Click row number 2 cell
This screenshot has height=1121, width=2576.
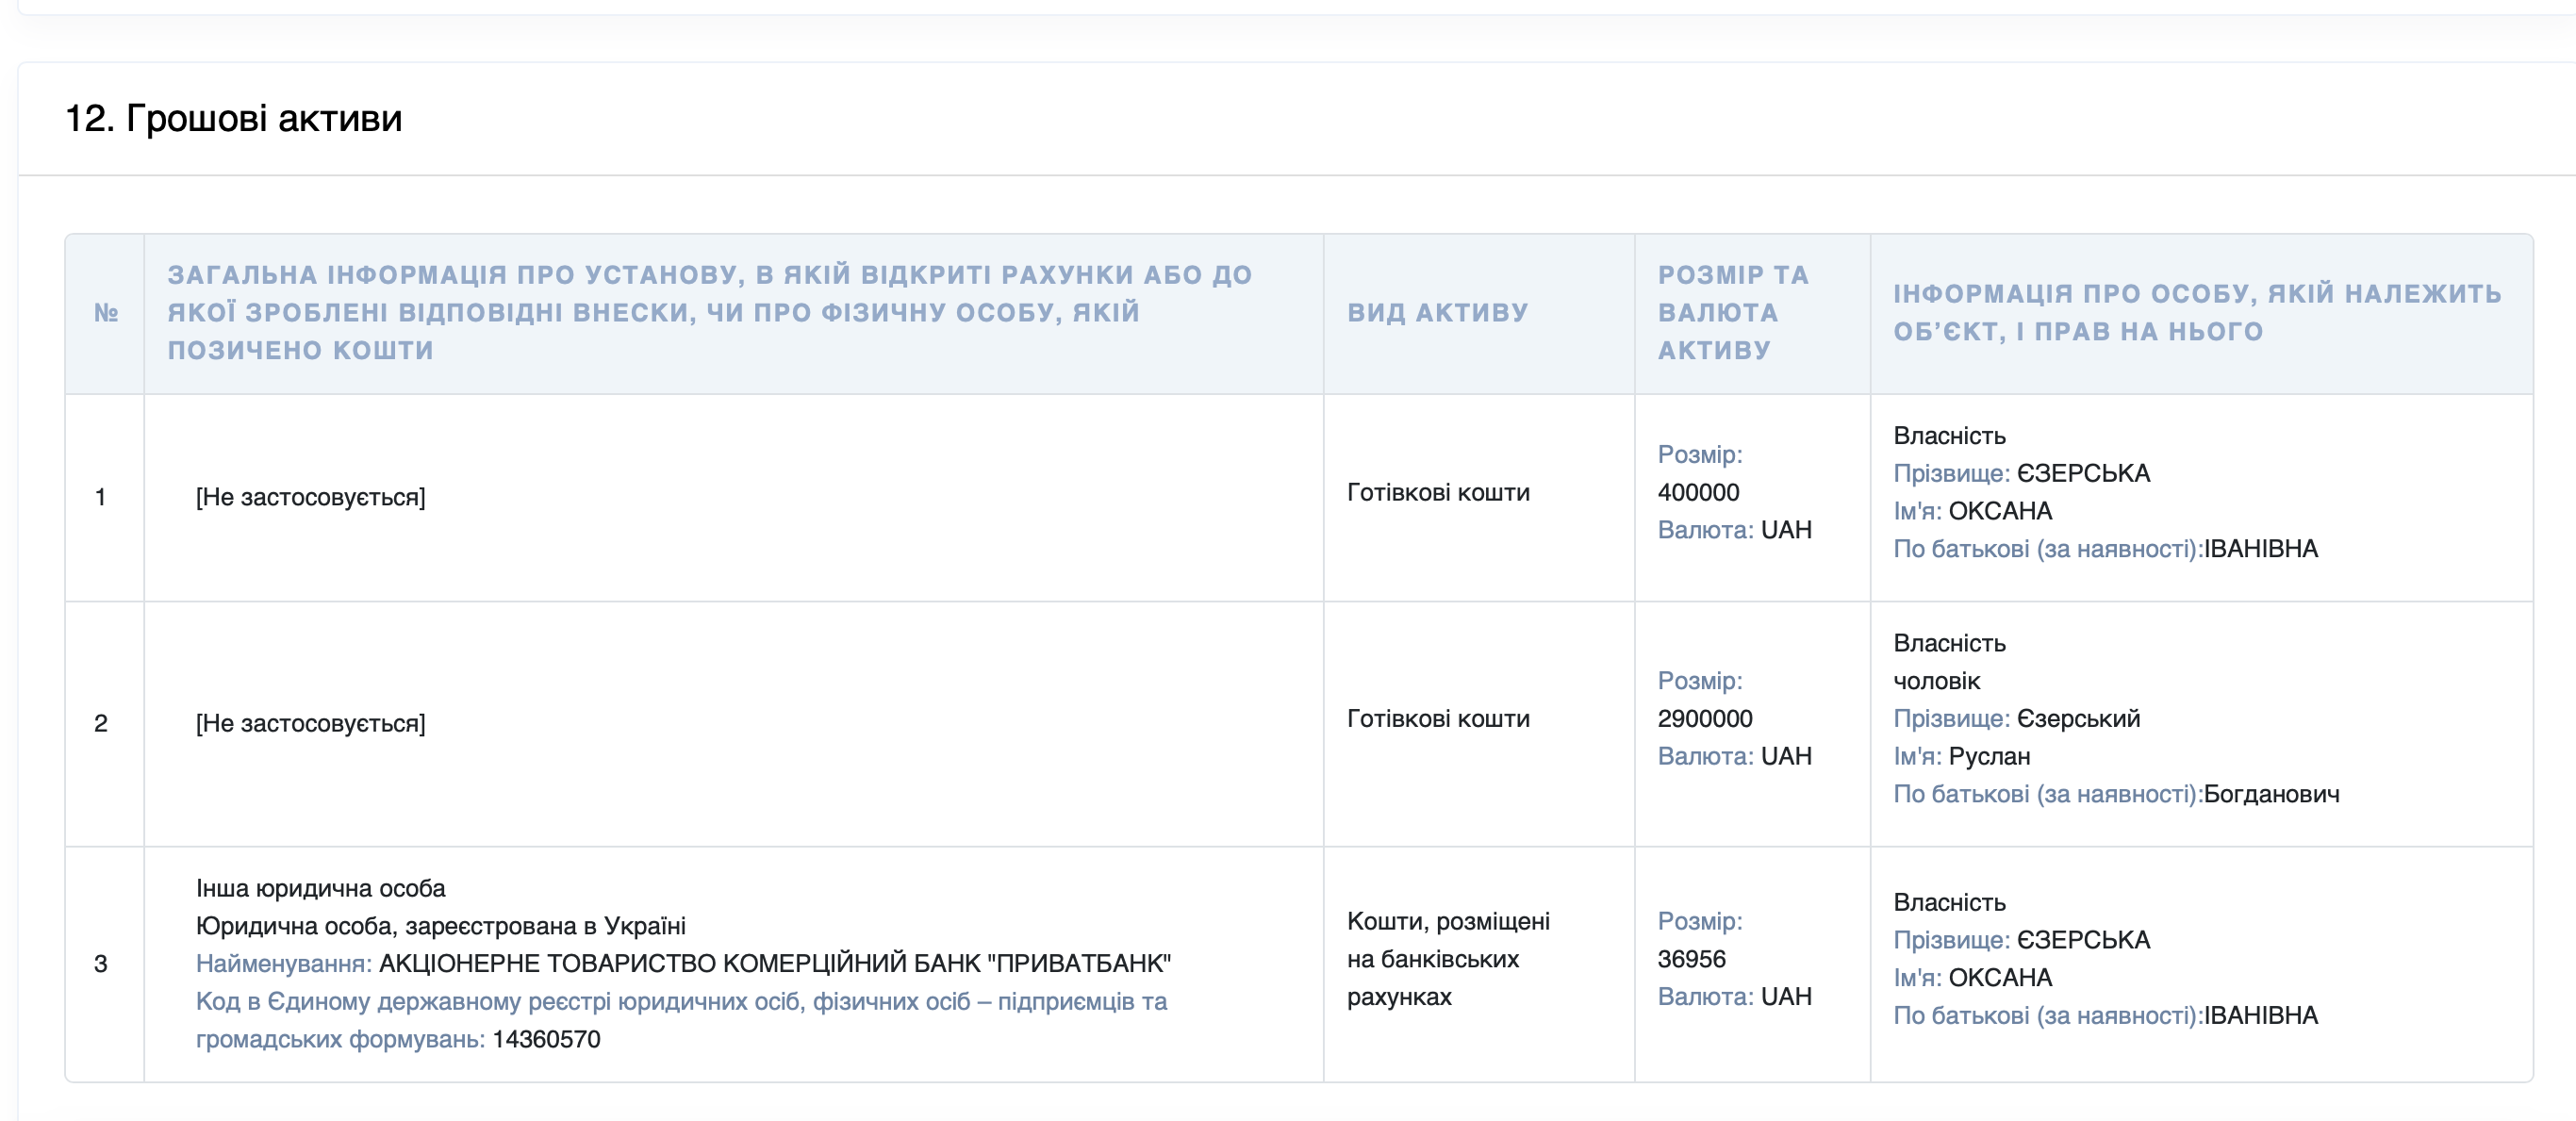(x=101, y=723)
